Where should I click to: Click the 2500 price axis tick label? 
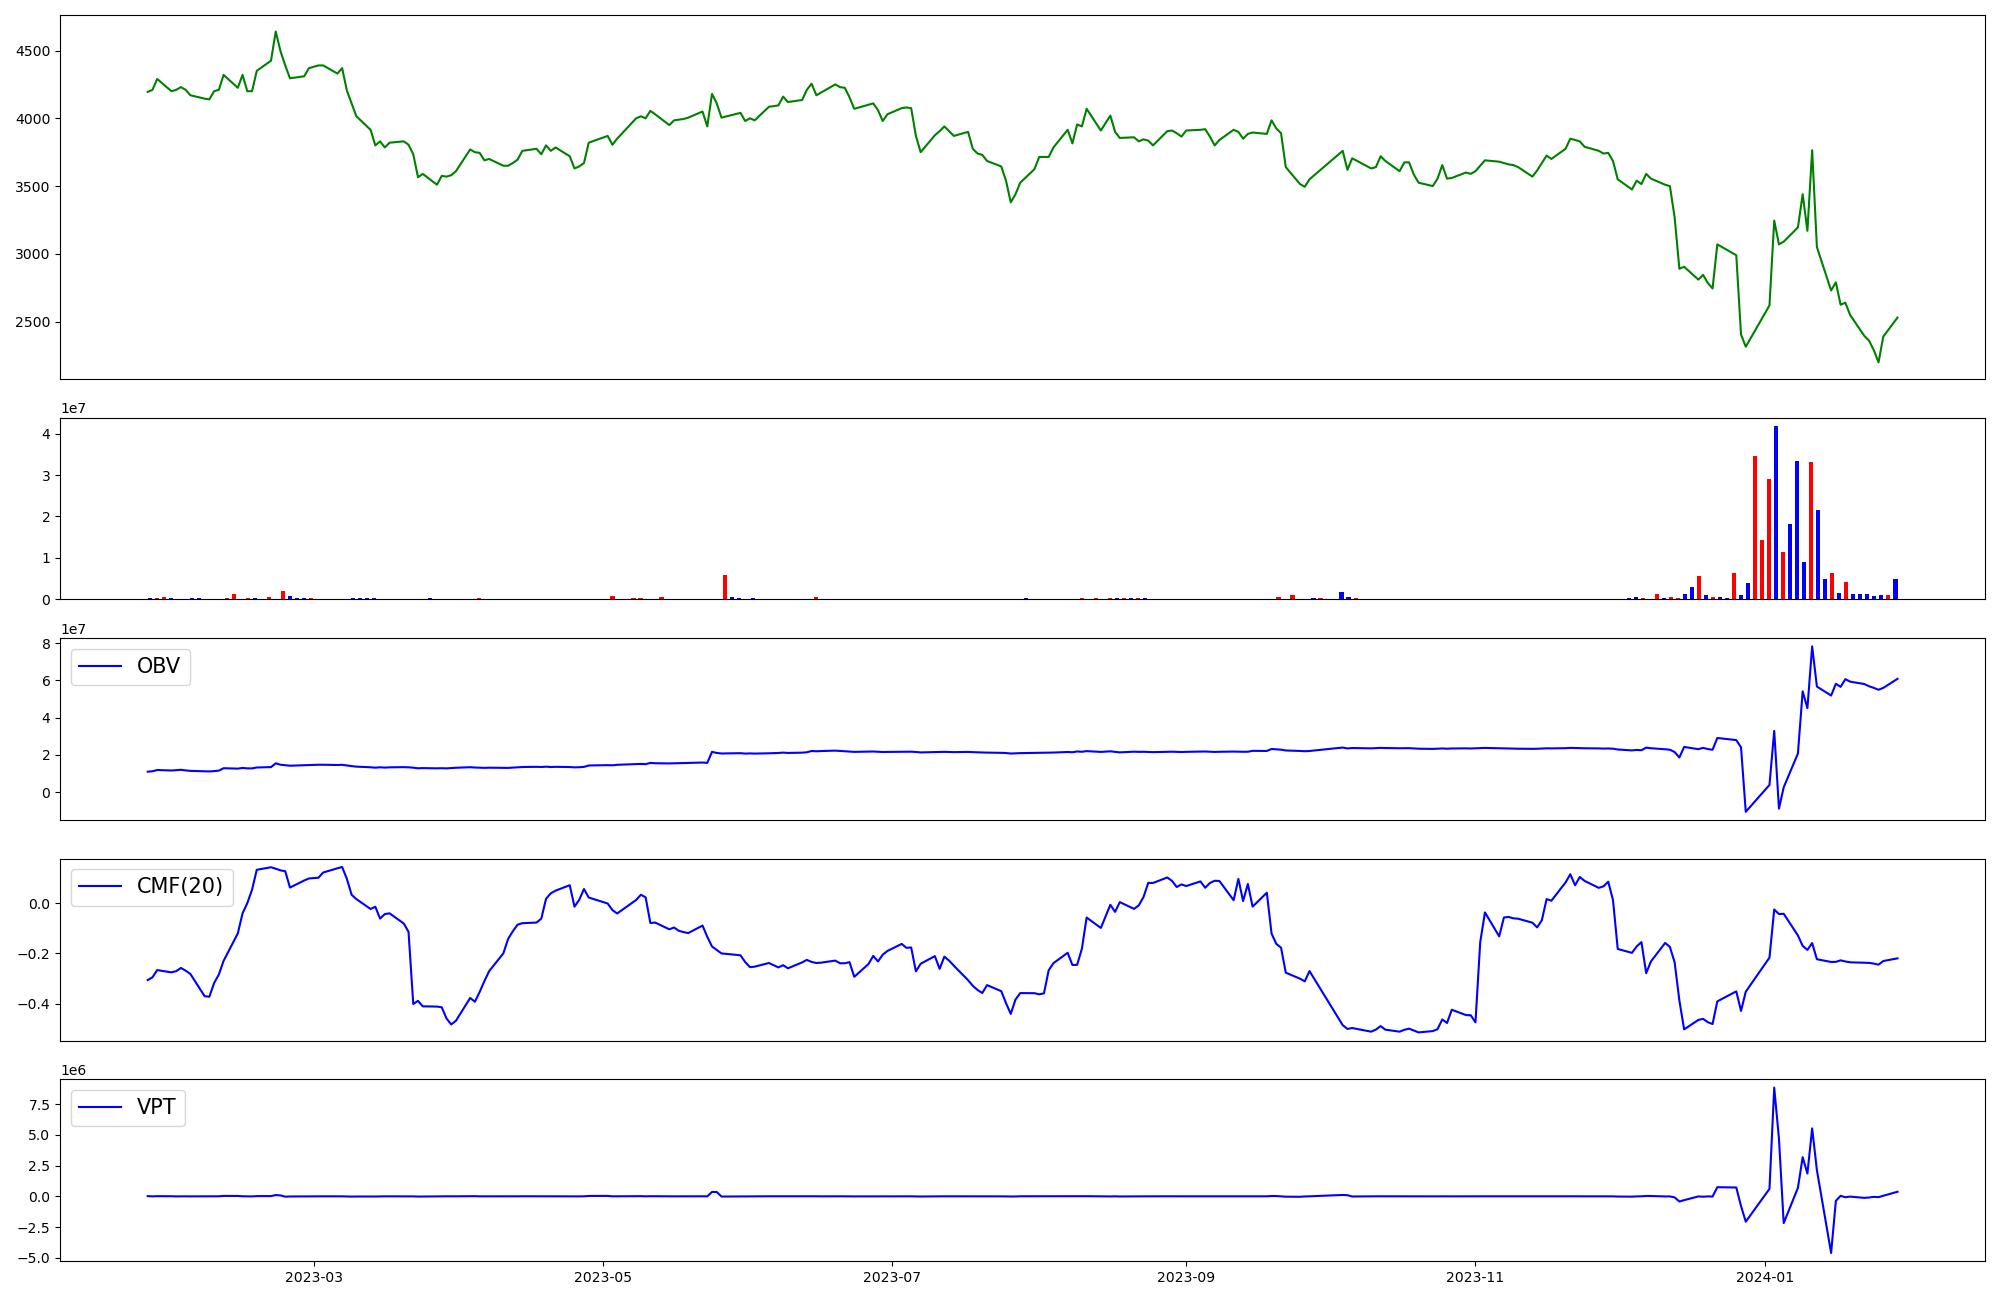[x=33, y=322]
